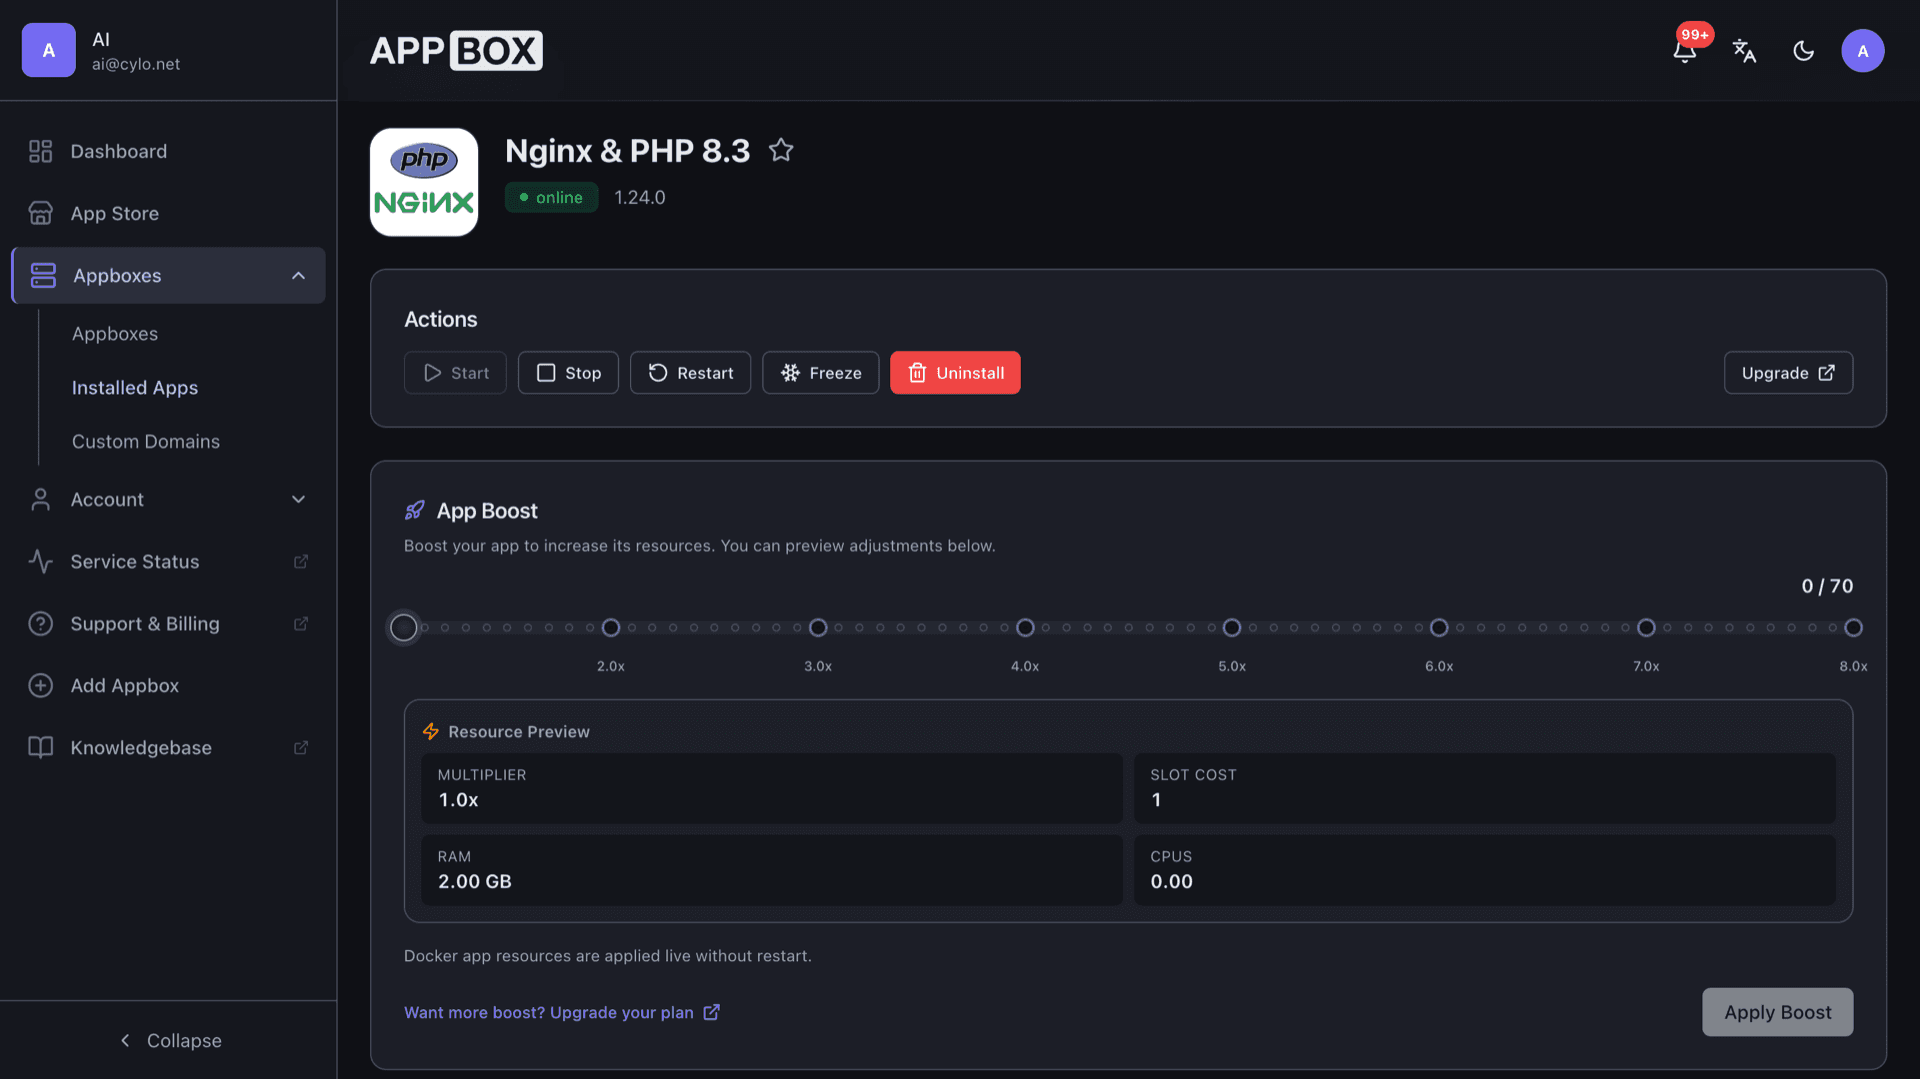The height and width of the screenshot is (1079, 1920).
Task: Set boost slider to 3.0x mark
Action: [x=818, y=627]
